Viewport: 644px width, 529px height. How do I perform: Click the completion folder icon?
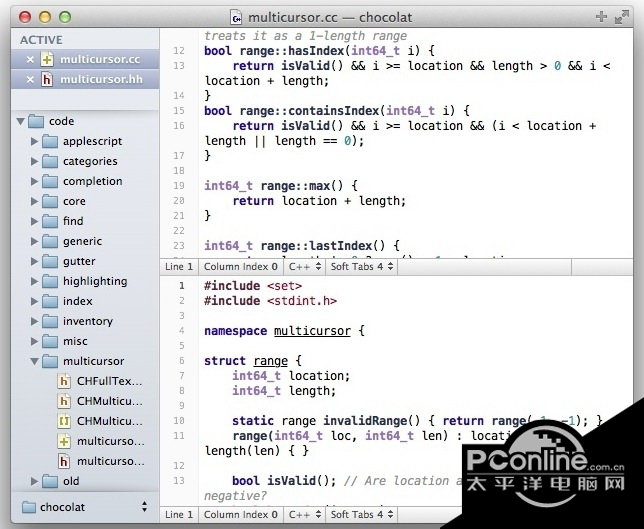click(50, 181)
